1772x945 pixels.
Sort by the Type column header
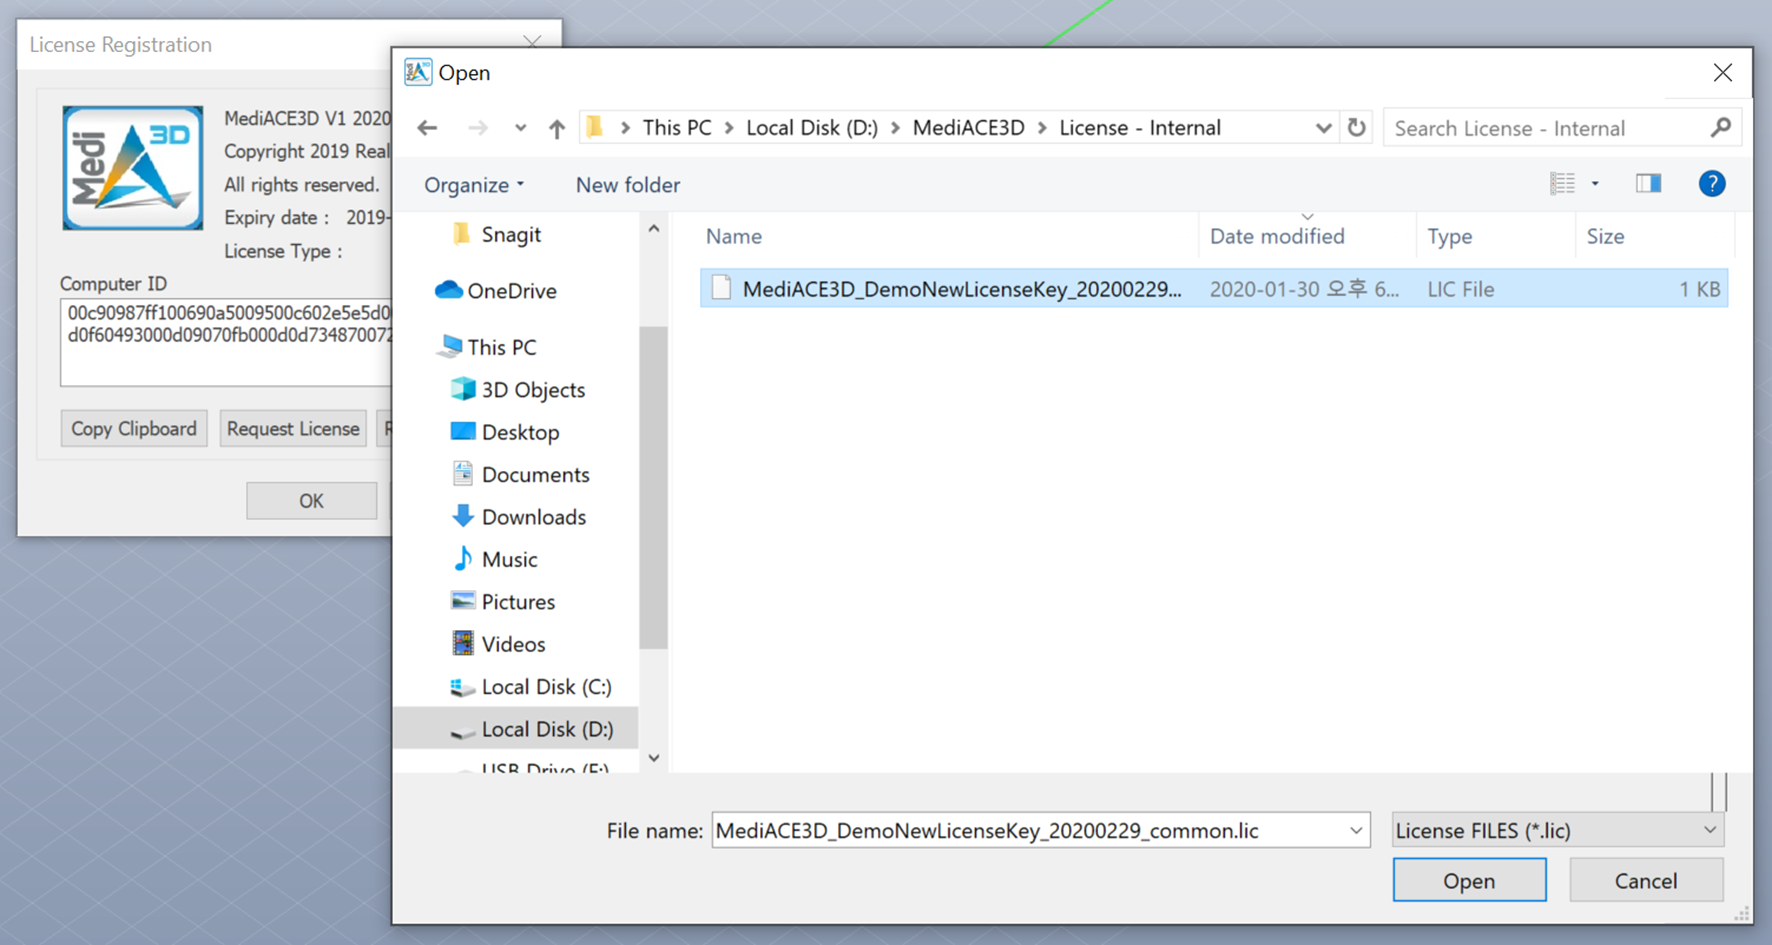(x=1449, y=236)
